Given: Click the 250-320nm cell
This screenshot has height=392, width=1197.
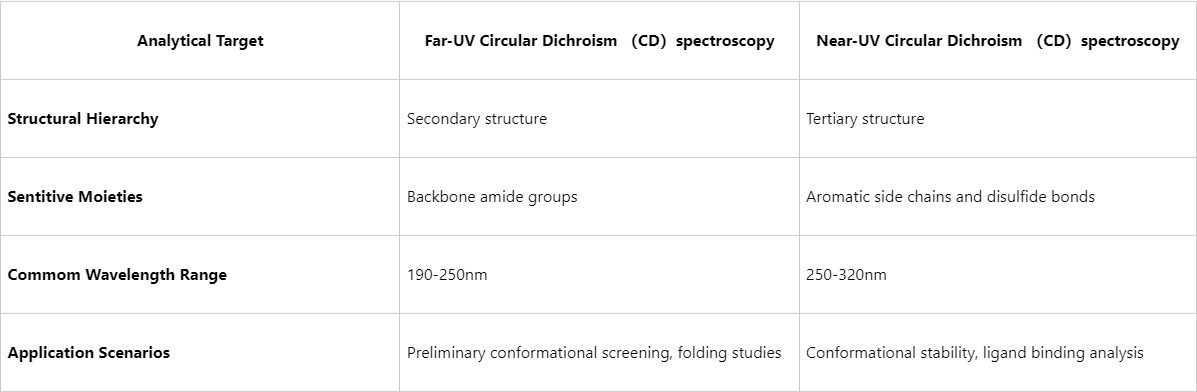Looking at the screenshot, I should [x=998, y=274].
